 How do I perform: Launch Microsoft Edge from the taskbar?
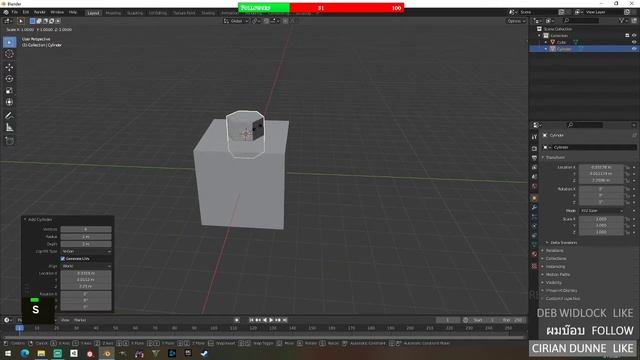pyautogui.click(x=24, y=353)
